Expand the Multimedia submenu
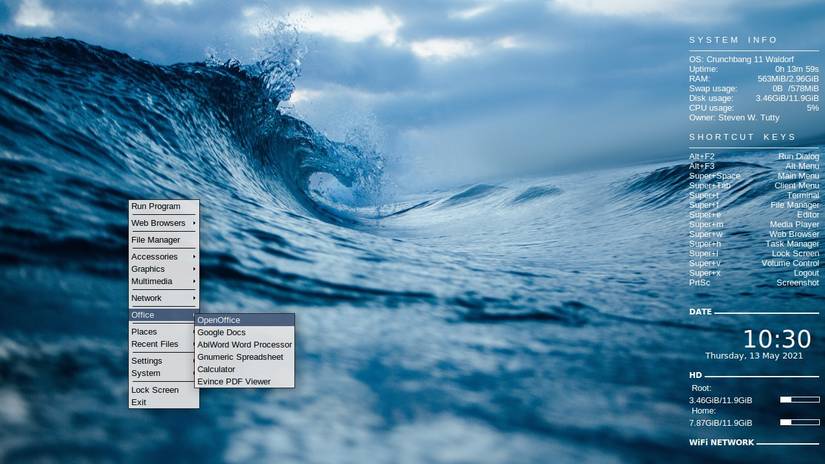825x464 pixels. 164,281
